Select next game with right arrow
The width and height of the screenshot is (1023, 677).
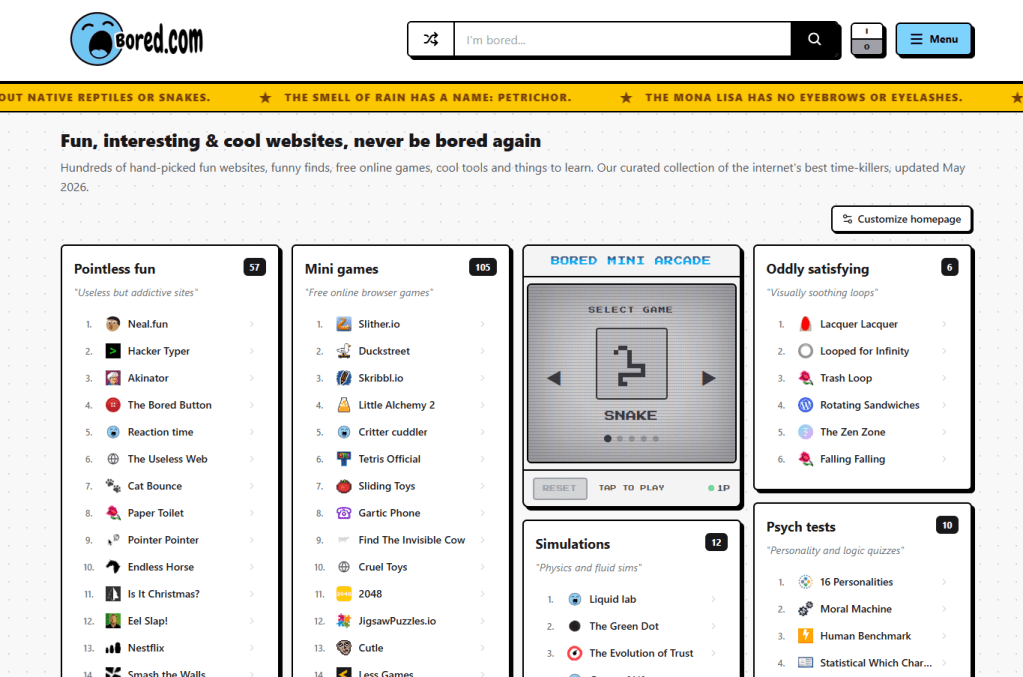pos(709,378)
